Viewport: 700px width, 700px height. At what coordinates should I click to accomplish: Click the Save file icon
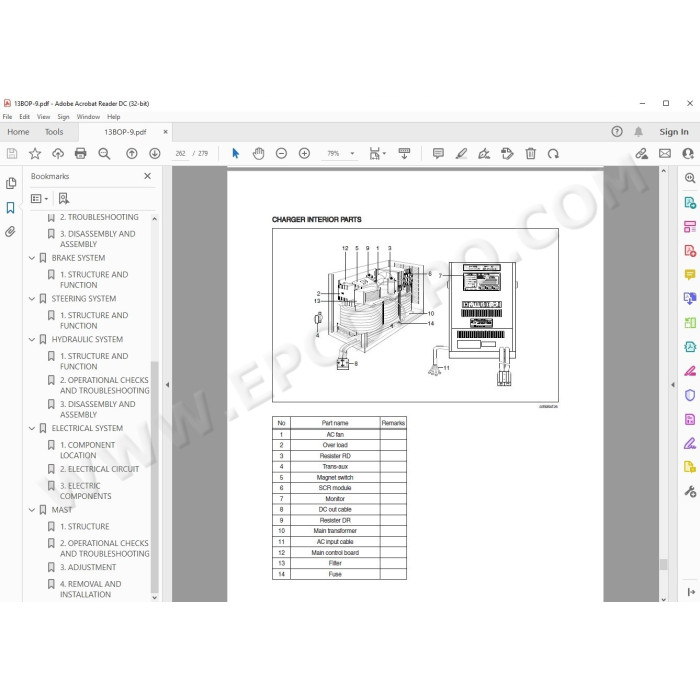12,154
